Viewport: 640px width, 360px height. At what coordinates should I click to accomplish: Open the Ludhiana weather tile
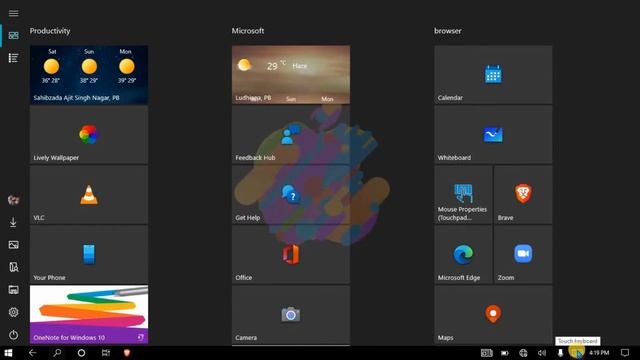pos(291,74)
